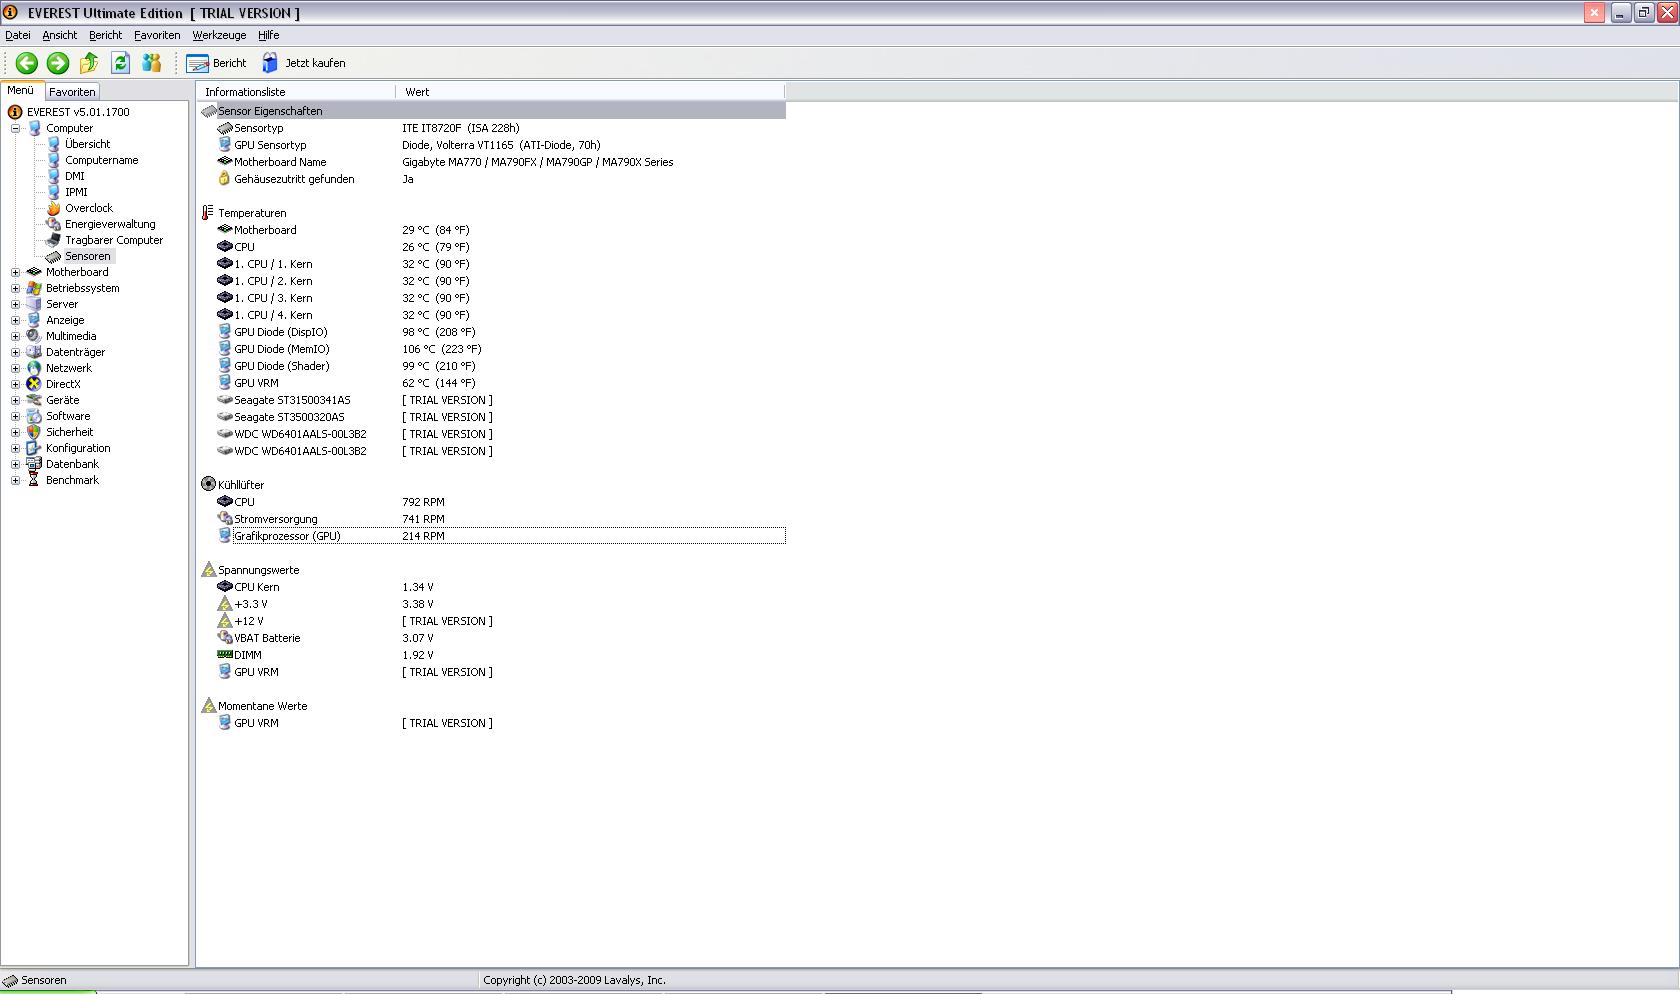Click the Datenbank icon in the tree
Viewport: 1680px width, 994px height.
click(34, 464)
